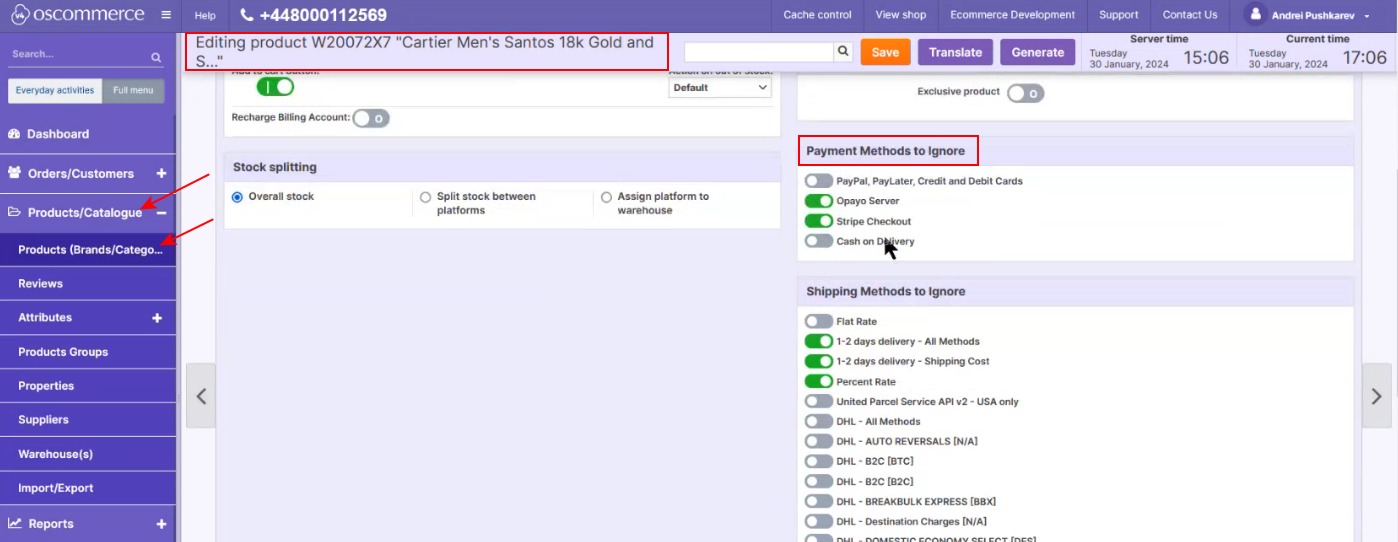Go to previous product with left arrow
The image size is (1398, 542).
tap(201, 396)
